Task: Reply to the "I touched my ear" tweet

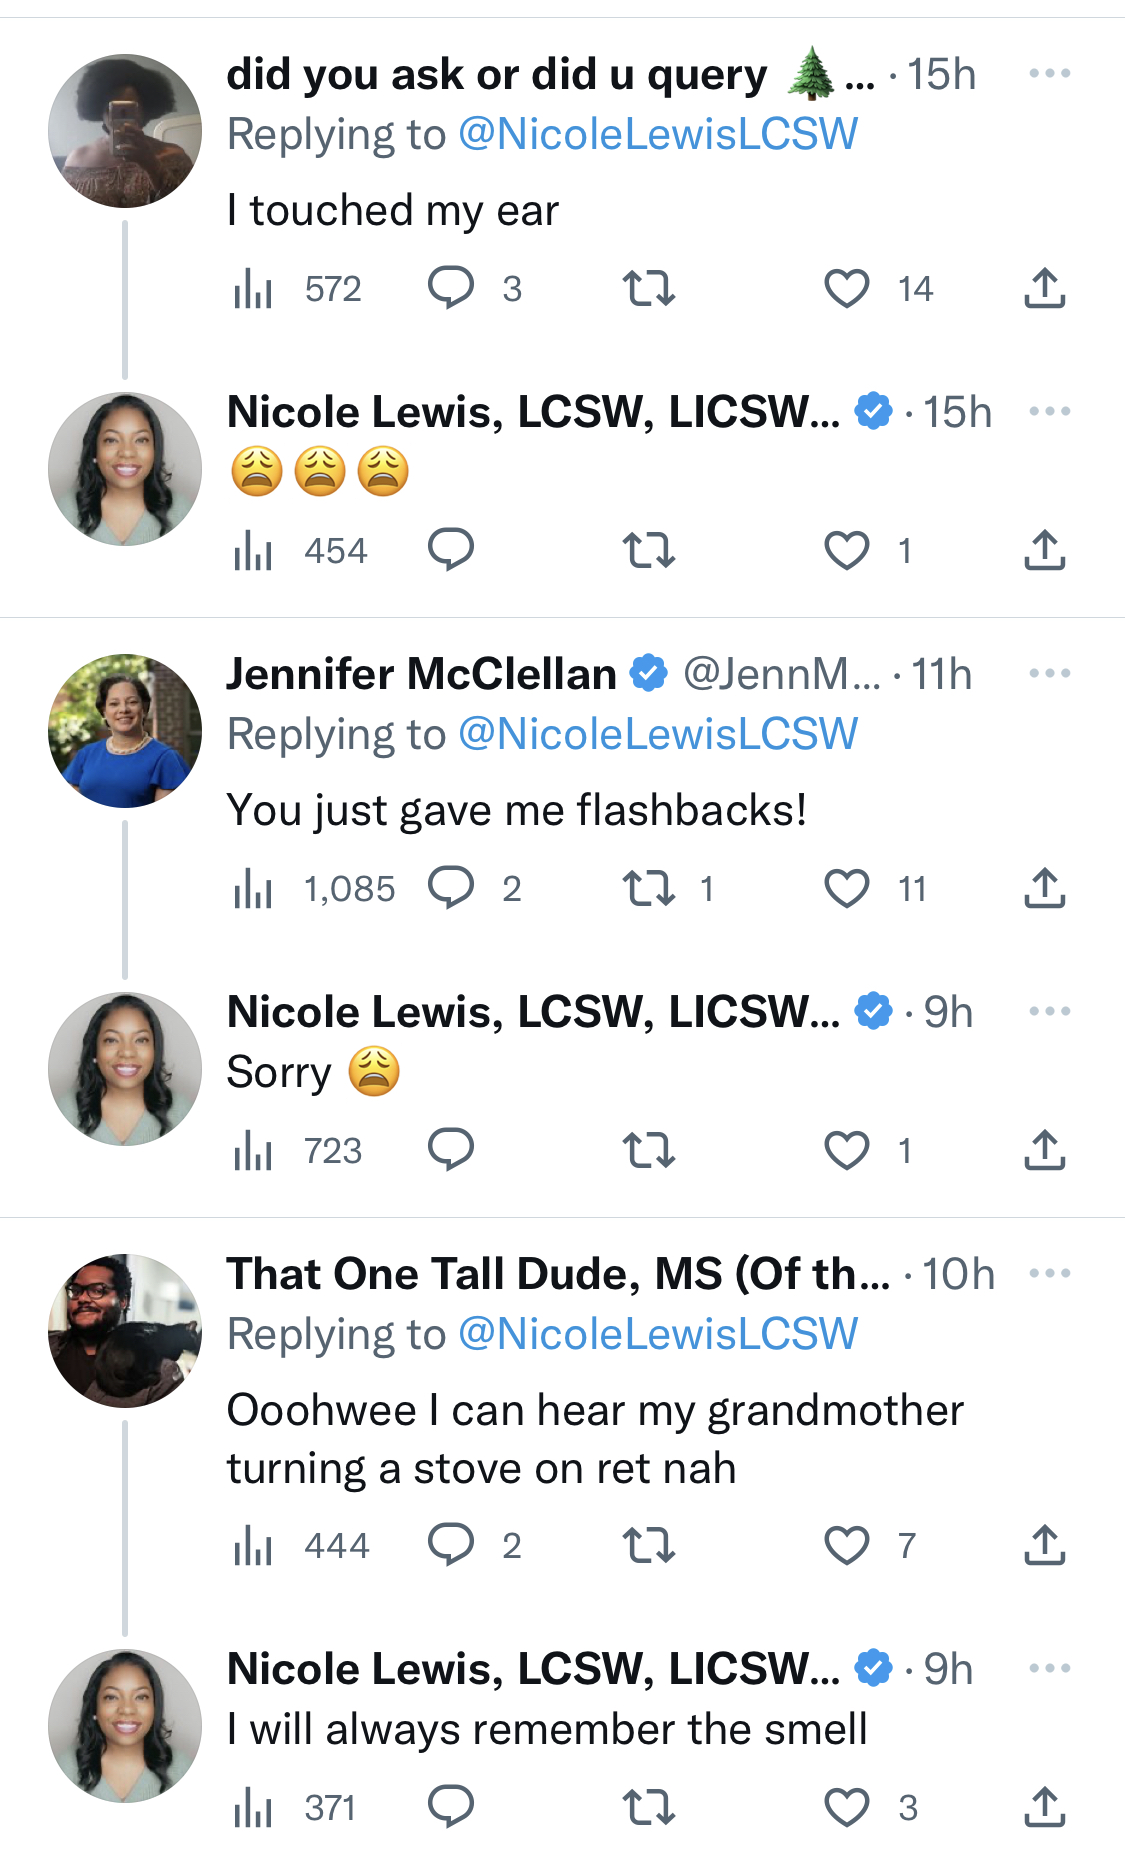Action: click(451, 288)
